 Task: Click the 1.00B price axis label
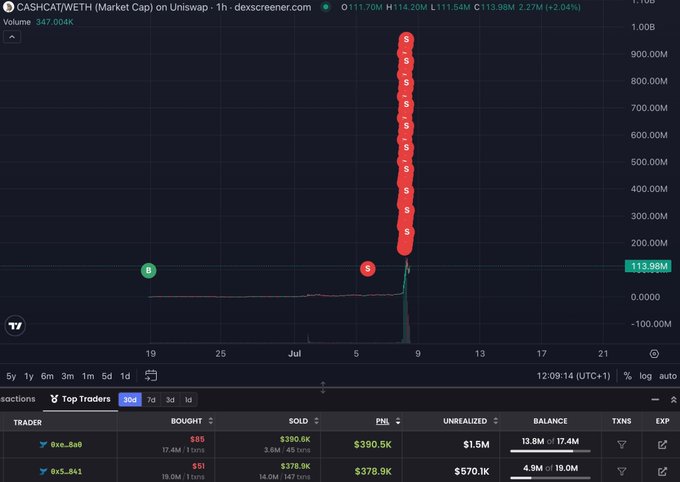(x=643, y=27)
